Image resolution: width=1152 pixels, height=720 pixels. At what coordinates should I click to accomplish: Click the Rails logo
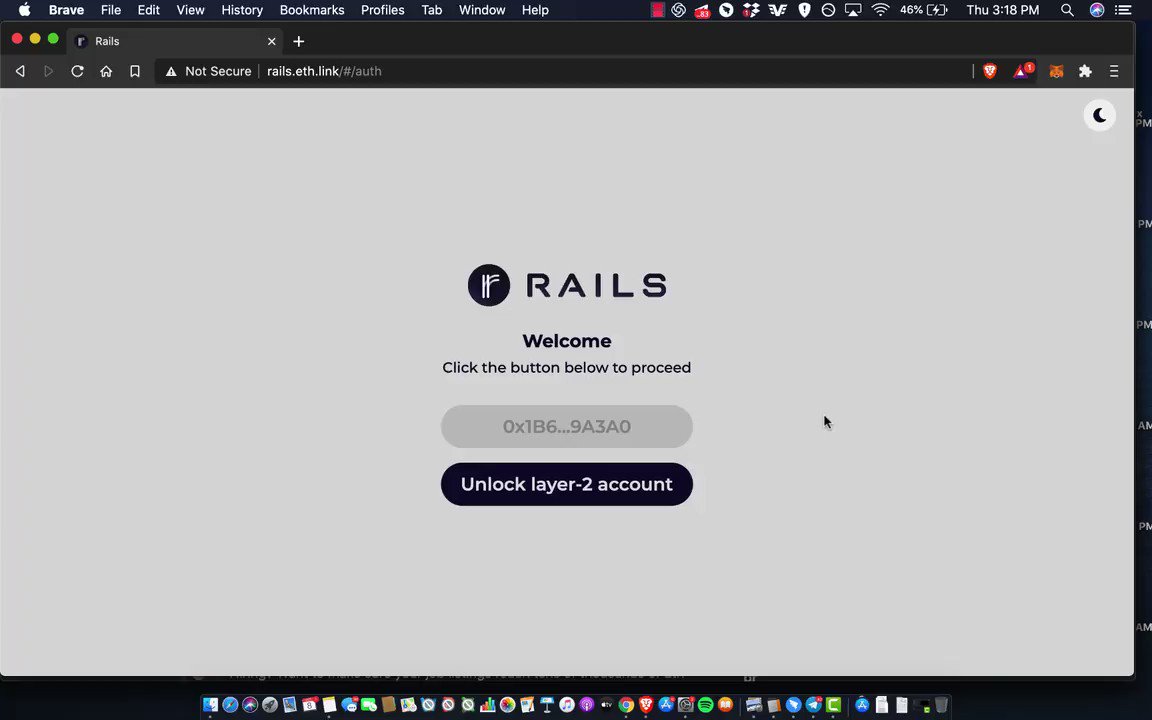click(566, 285)
